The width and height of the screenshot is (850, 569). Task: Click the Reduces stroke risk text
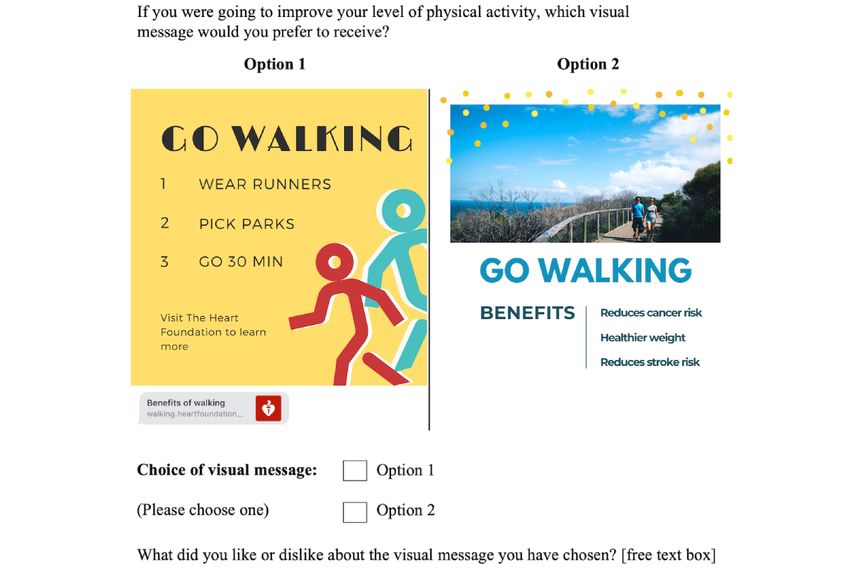(x=650, y=362)
